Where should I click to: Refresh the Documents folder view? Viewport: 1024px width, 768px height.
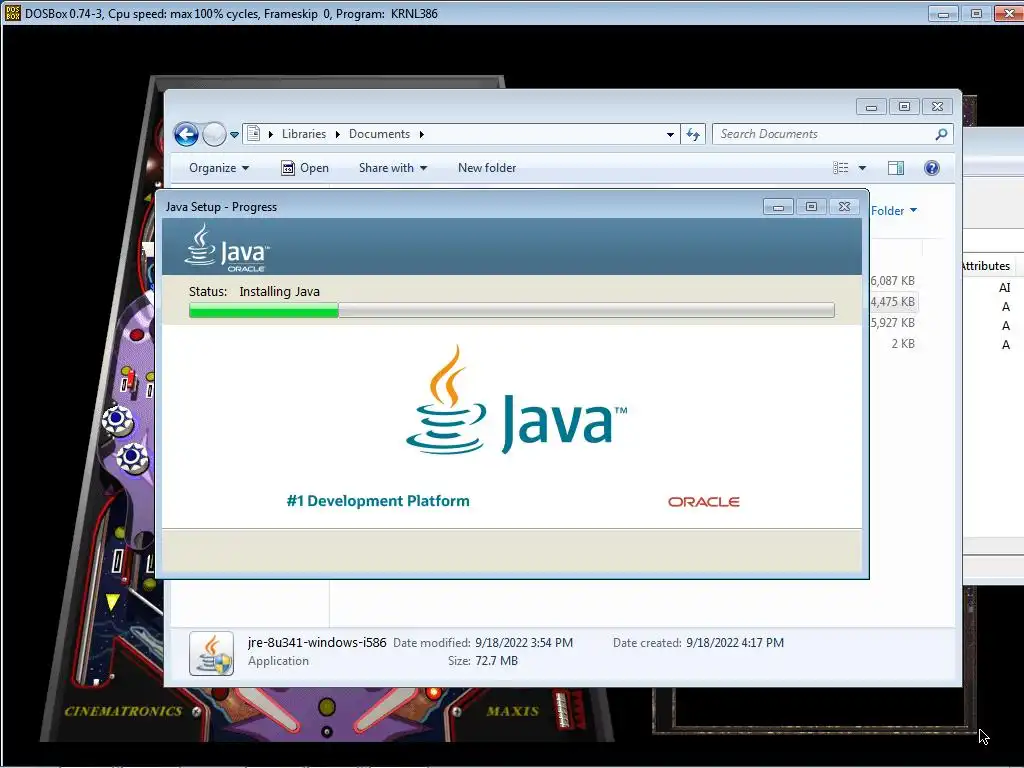point(693,135)
